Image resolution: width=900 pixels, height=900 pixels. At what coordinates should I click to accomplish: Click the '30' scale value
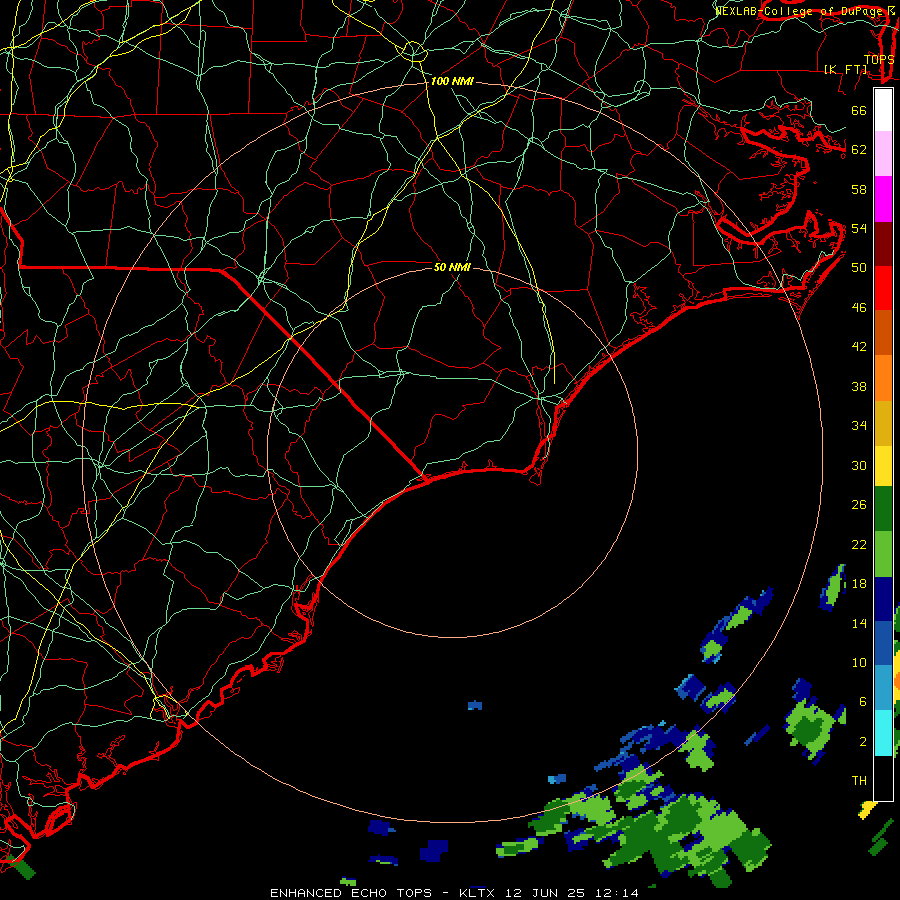coord(859,465)
